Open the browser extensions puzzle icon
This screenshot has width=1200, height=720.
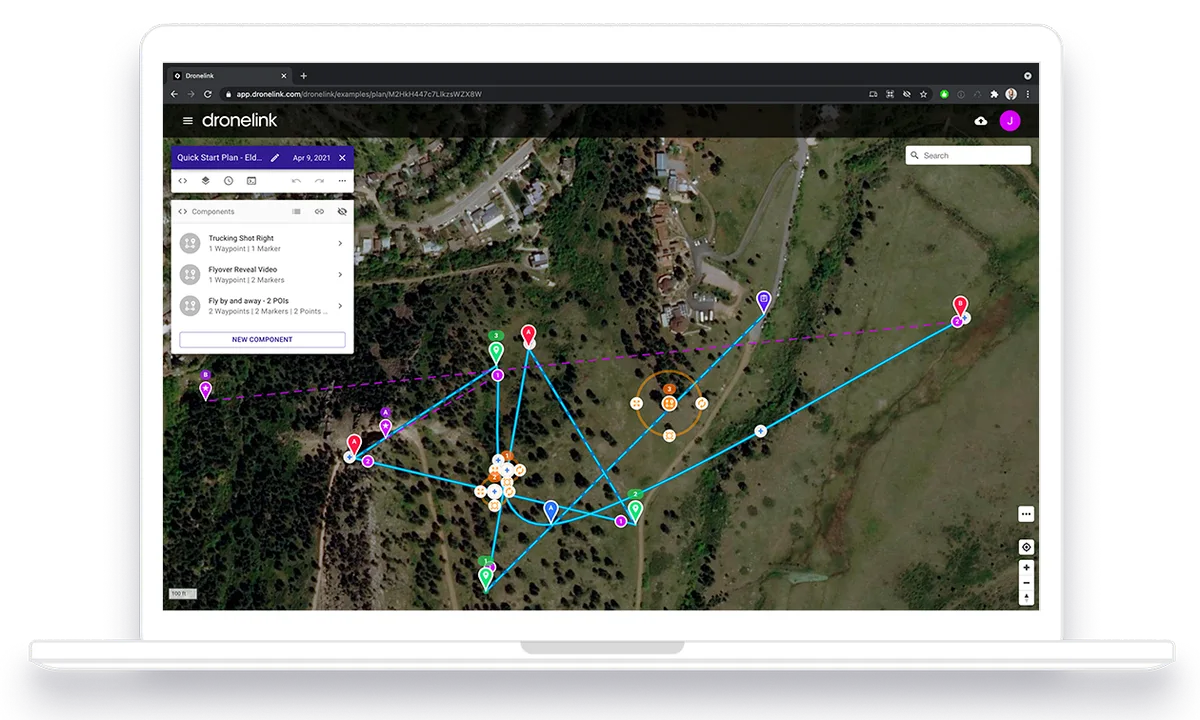[994, 94]
